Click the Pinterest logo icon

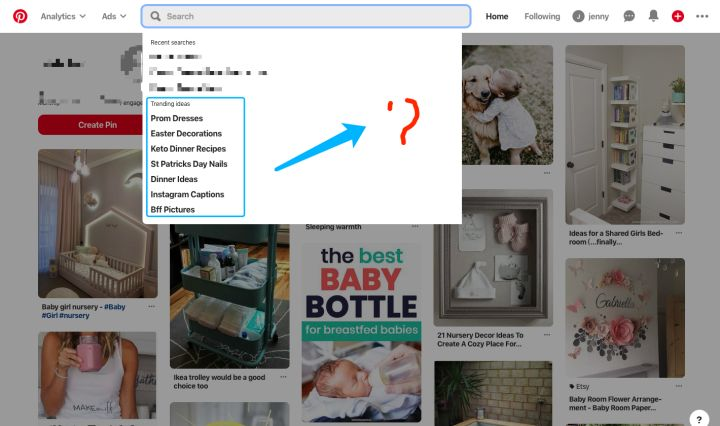click(x=20, y=16)
